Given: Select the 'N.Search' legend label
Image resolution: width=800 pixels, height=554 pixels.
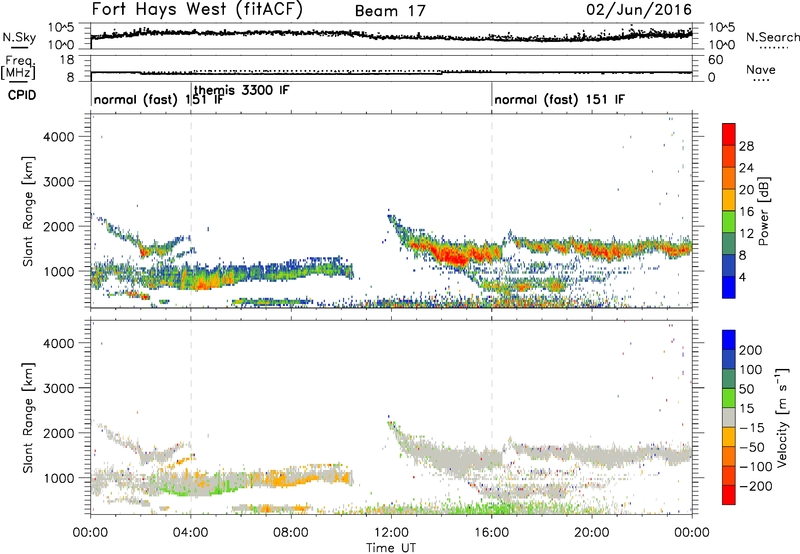Looking at the screenshot, I should (772, 37).
